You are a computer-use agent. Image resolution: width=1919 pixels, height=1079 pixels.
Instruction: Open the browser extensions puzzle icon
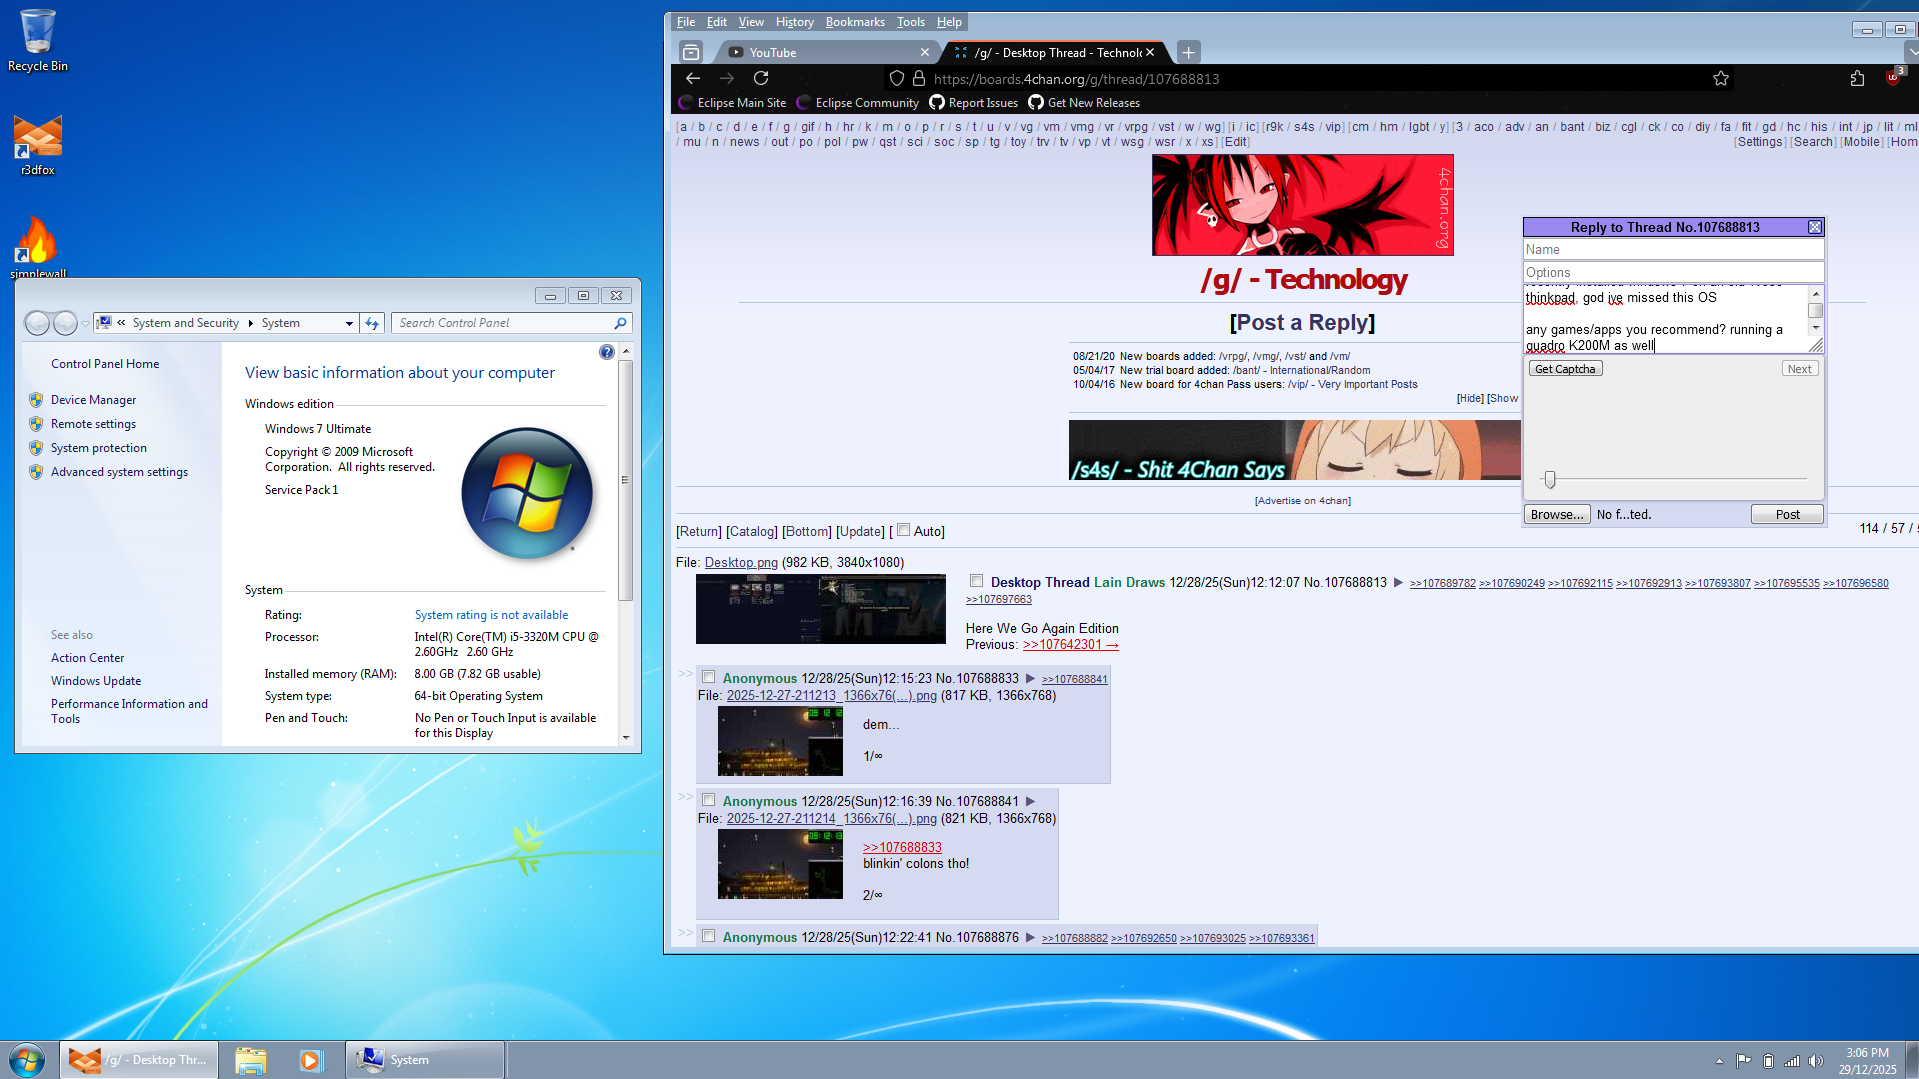click(x=1857, y=78)
